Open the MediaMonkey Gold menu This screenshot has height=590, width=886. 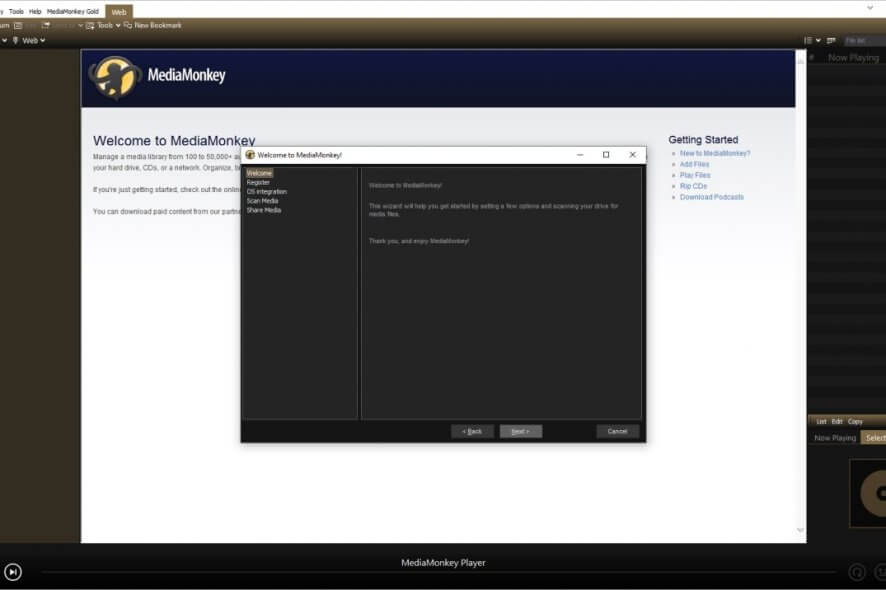72,11
